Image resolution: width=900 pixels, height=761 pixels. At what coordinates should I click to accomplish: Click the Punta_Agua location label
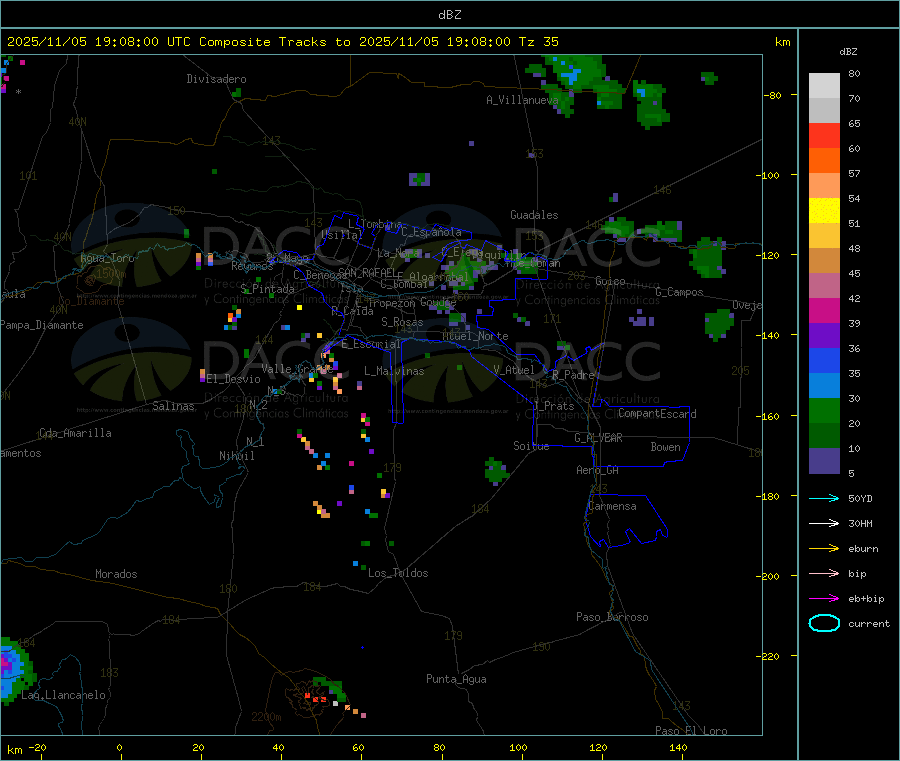click(x=456, y=679)
